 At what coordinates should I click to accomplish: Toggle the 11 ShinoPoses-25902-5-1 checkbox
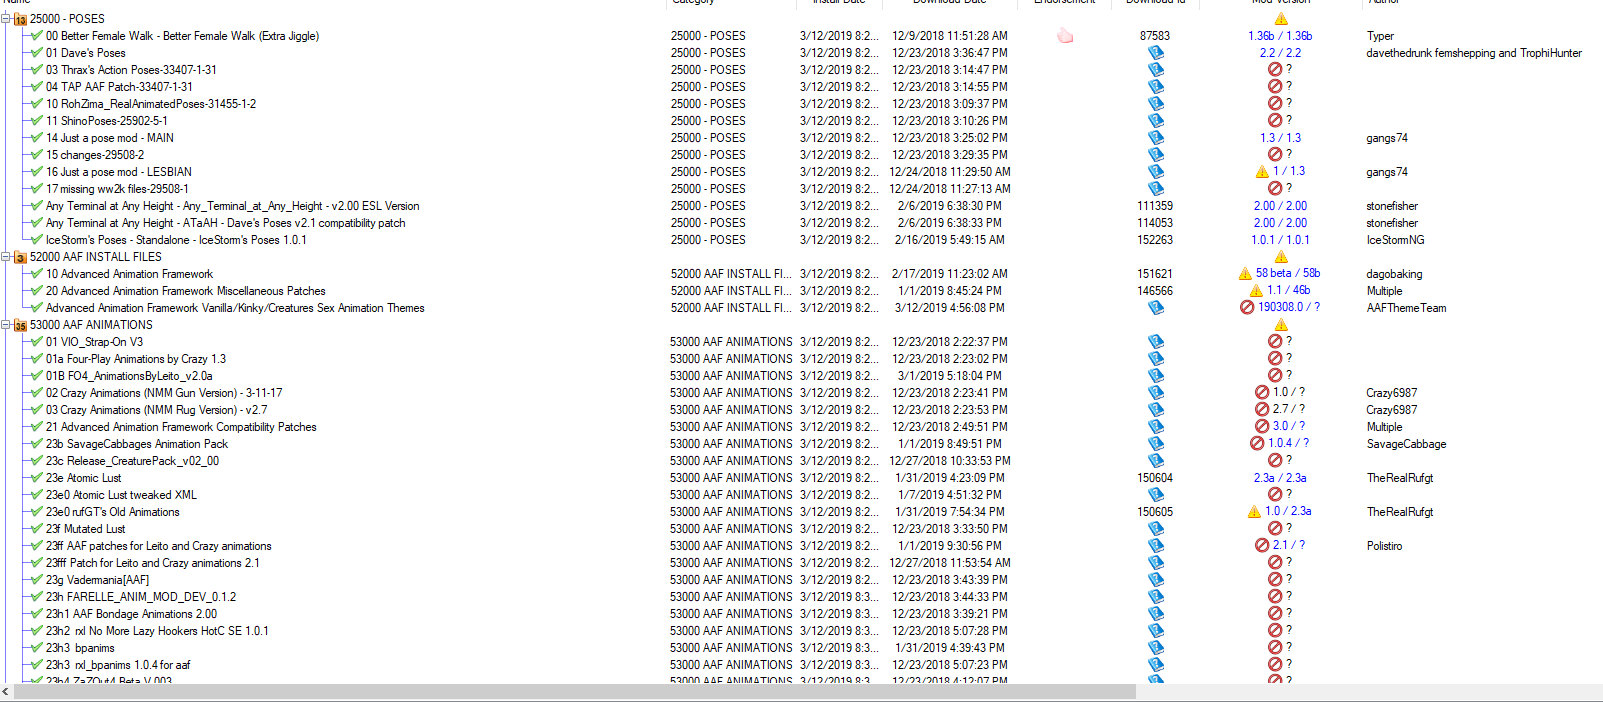tap(37, 121)
